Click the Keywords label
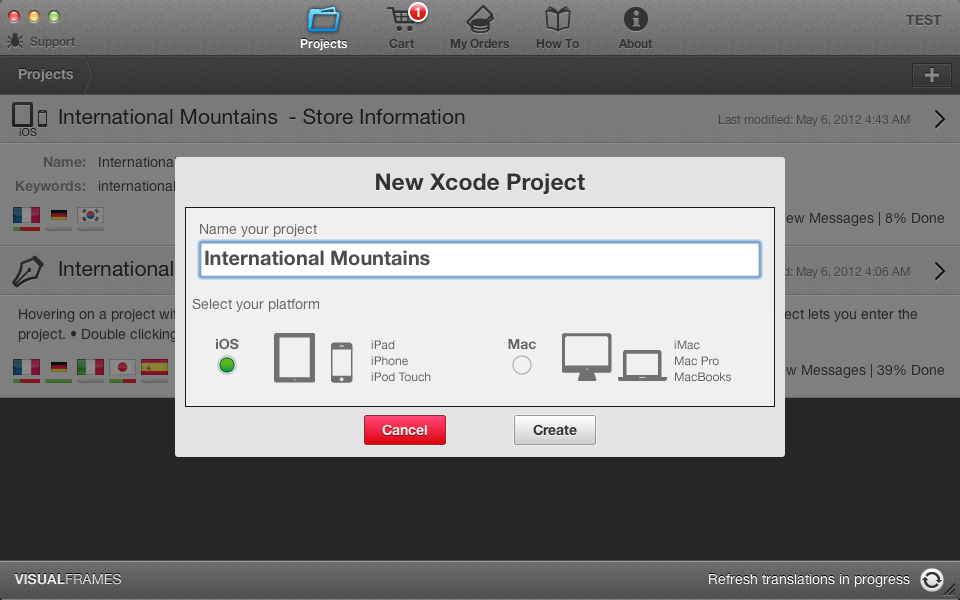 (x=51, y=186)
